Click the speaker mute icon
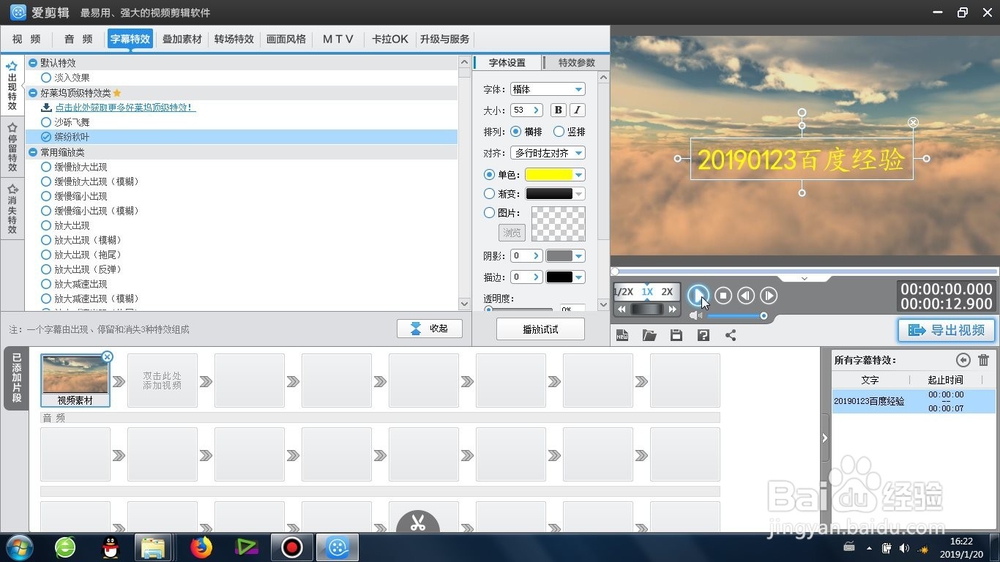 [695, 316]
